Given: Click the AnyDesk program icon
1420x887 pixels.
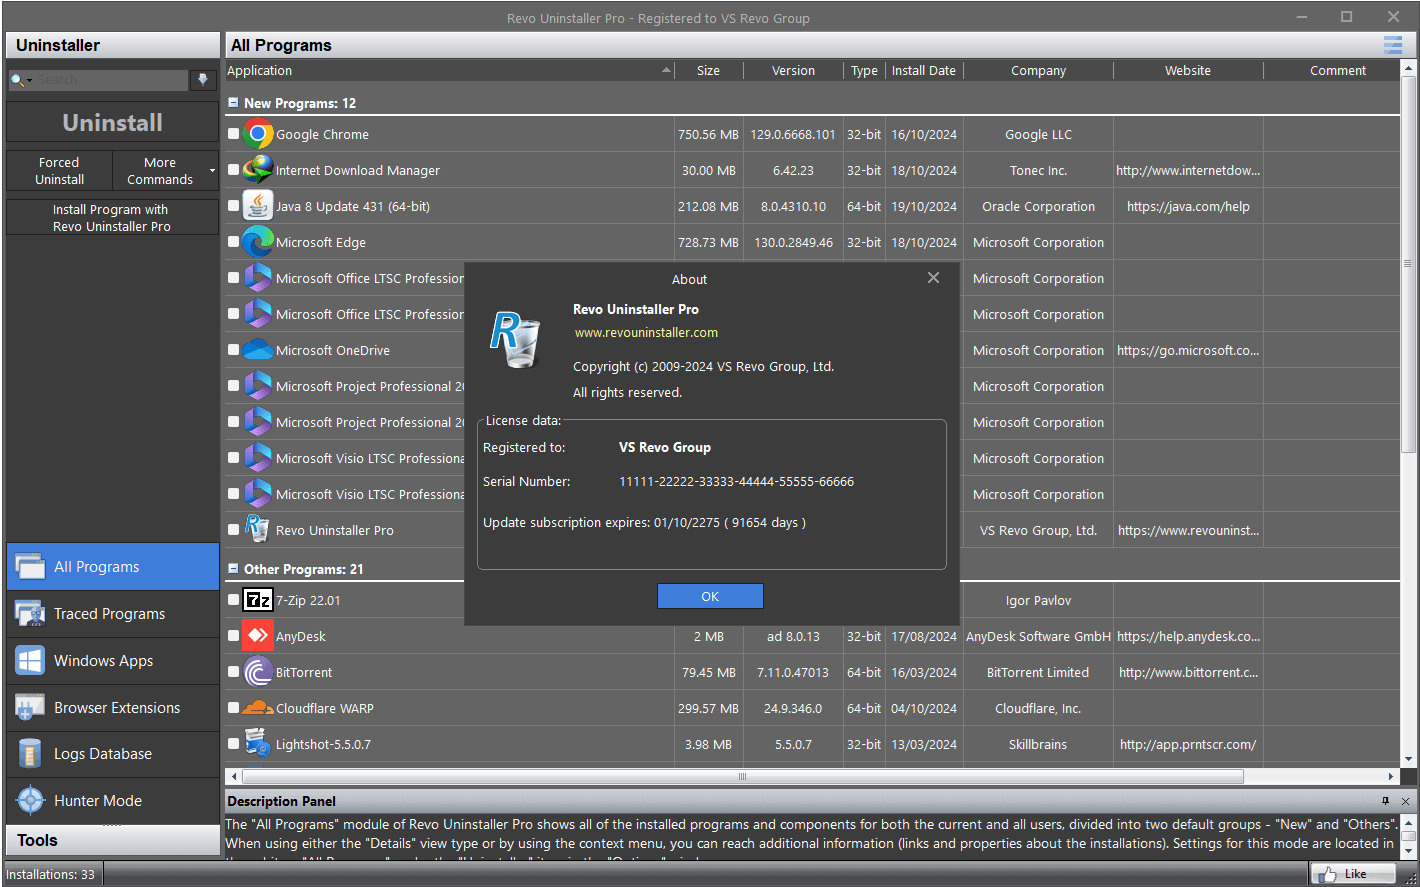Looking at the screenshot, I should 258,636.
